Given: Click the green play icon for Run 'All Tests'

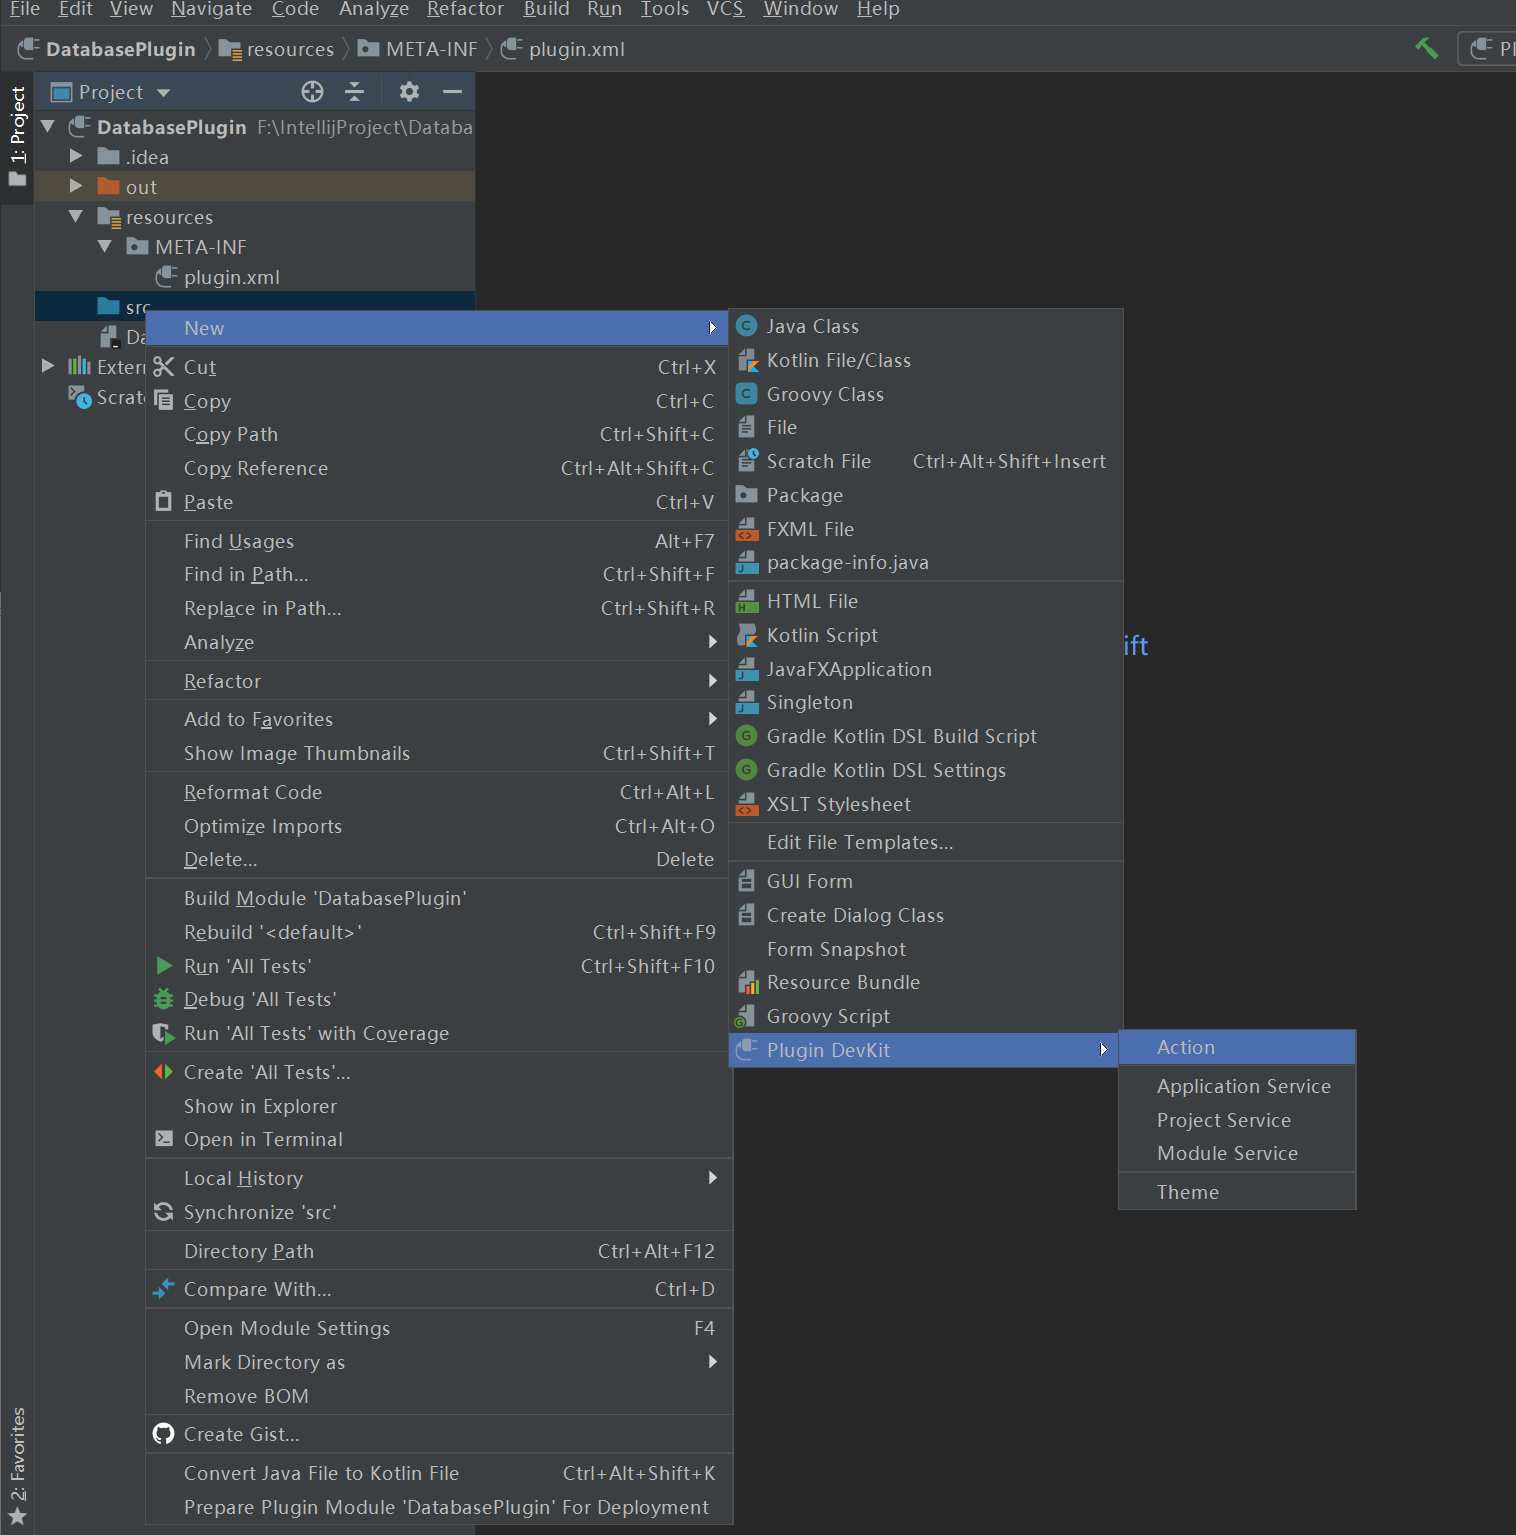Looking at the screenshot, I should tap(164, 965).
